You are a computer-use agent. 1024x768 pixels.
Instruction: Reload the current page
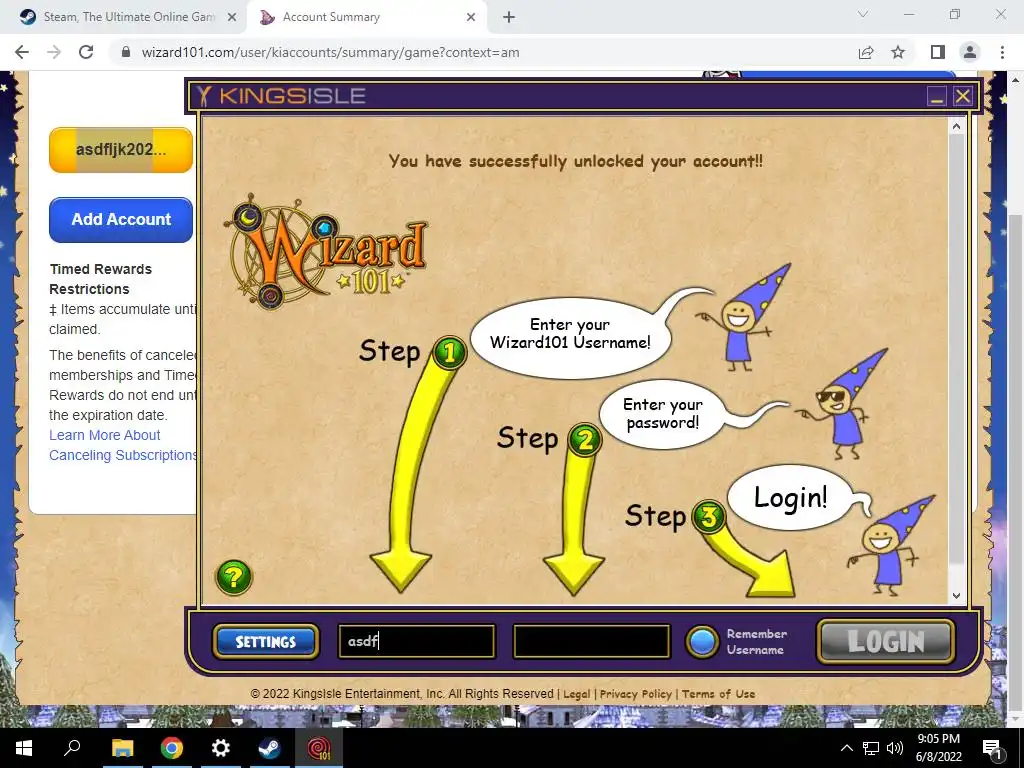tap(86, 52)
